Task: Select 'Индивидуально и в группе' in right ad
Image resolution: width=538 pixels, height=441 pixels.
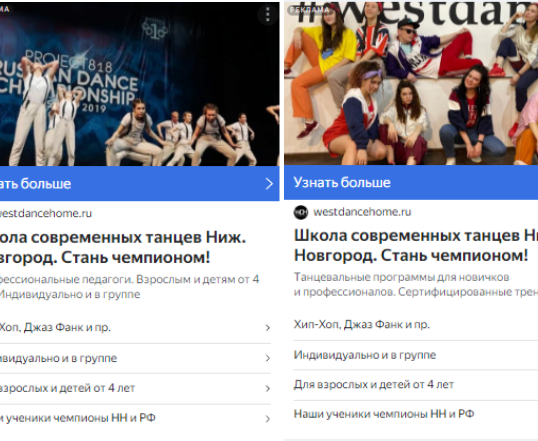Action: [365, 355]
